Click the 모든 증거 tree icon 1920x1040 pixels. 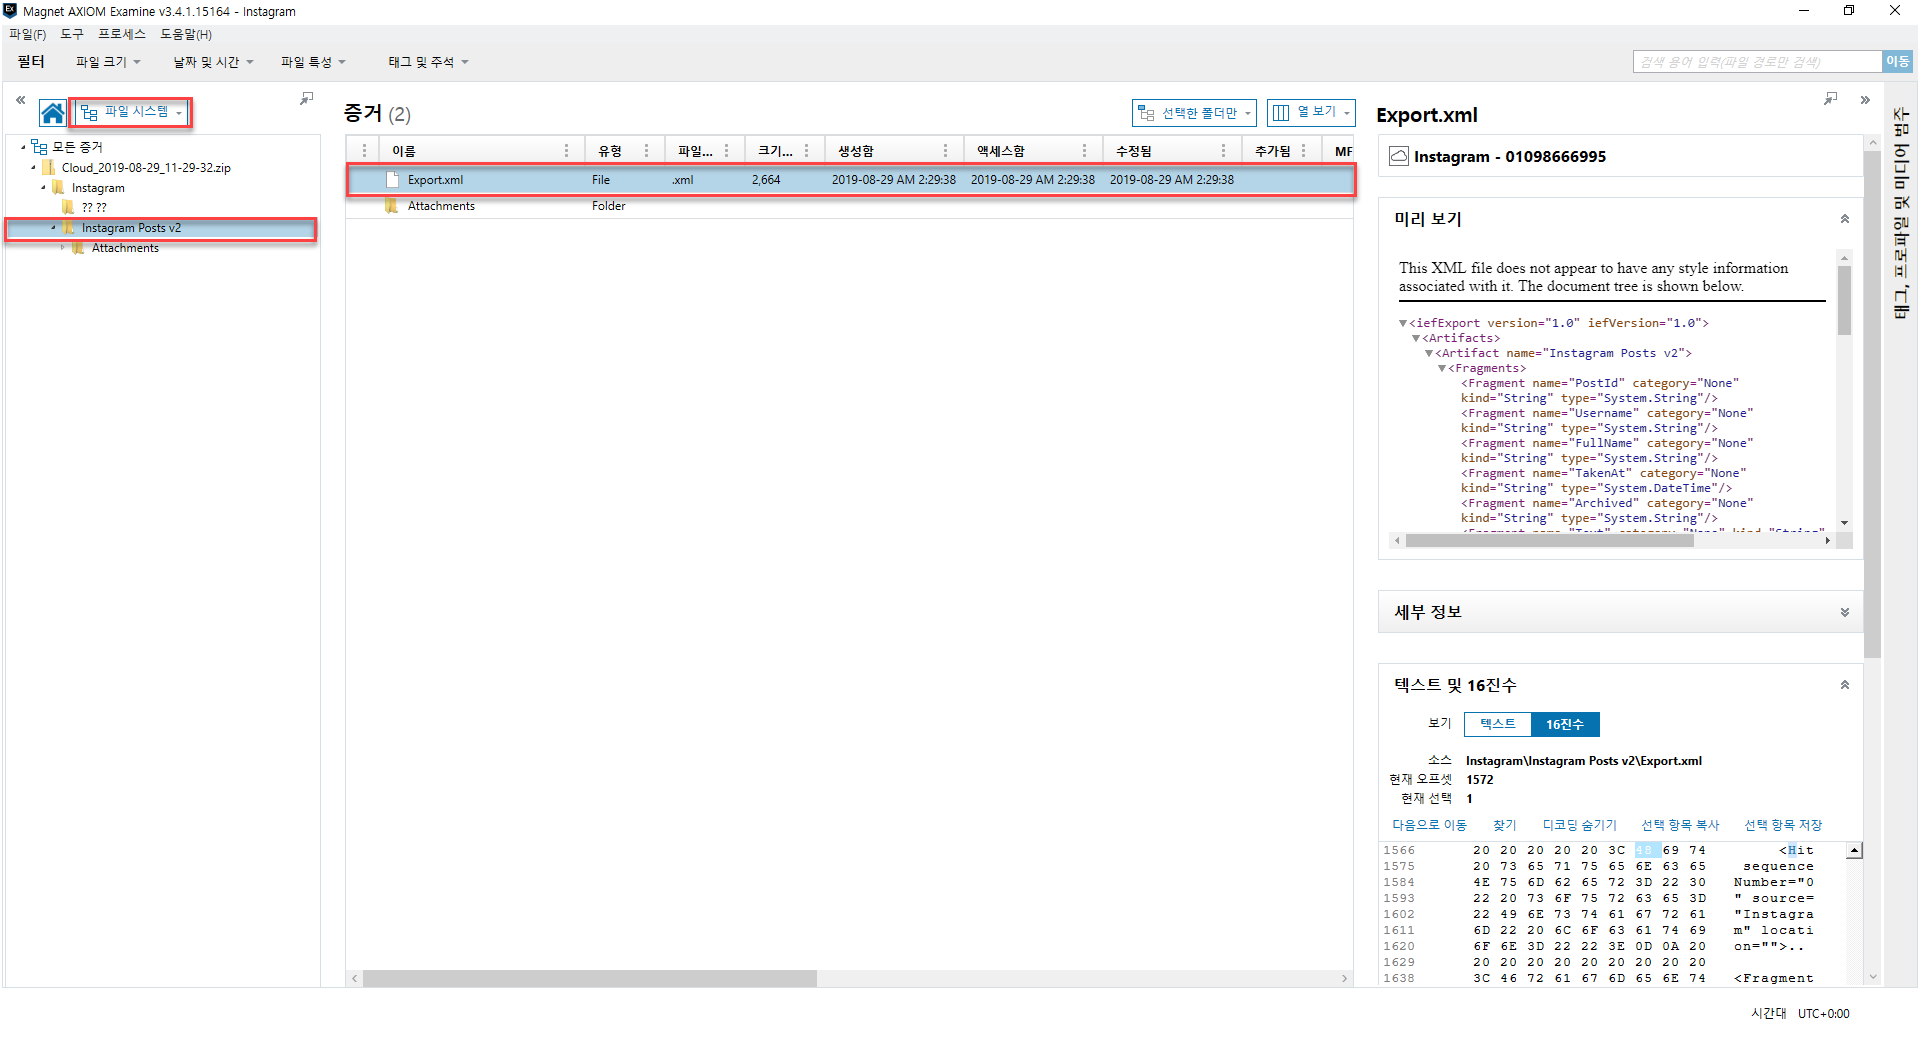point(40,147)
